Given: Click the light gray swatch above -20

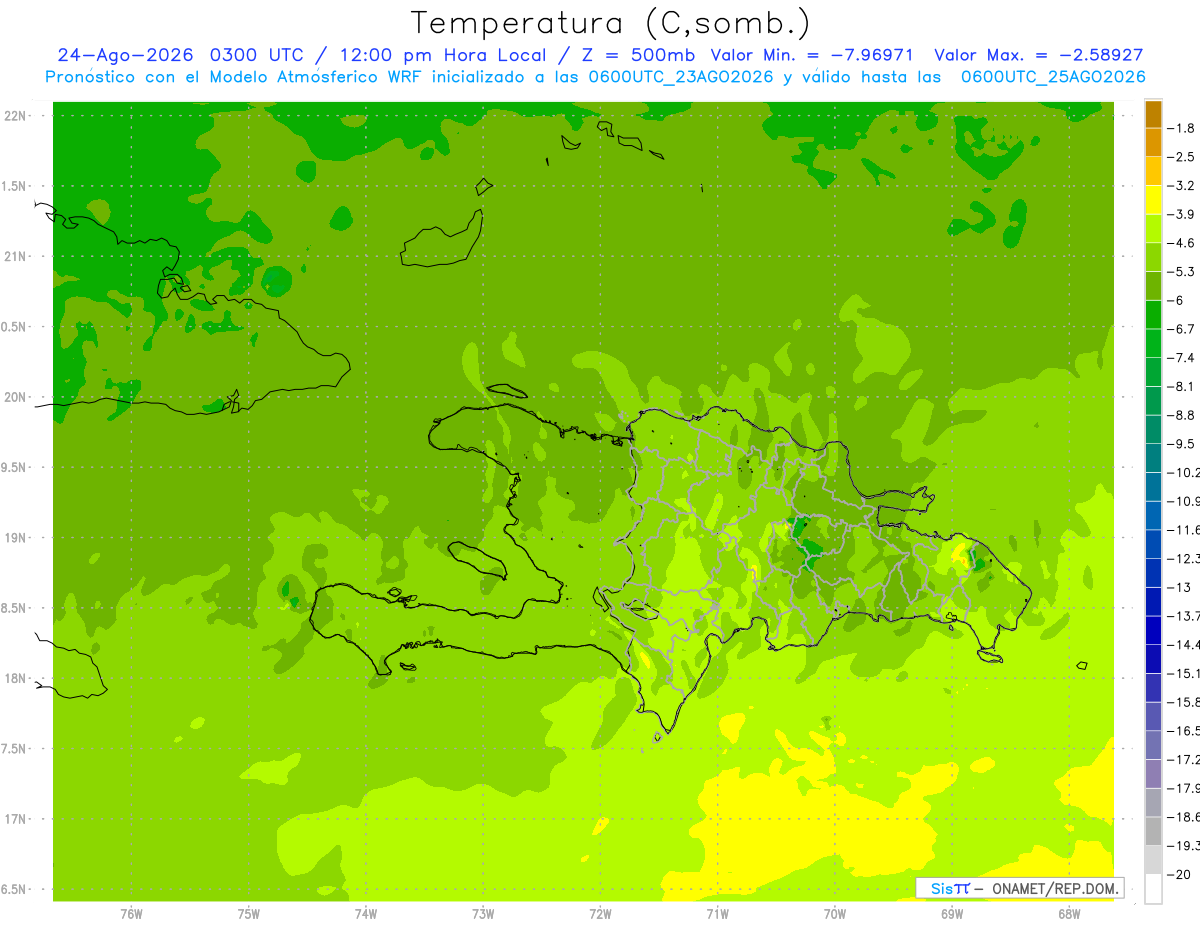Looking at the screenshot, I should [x=1153, y=860].
